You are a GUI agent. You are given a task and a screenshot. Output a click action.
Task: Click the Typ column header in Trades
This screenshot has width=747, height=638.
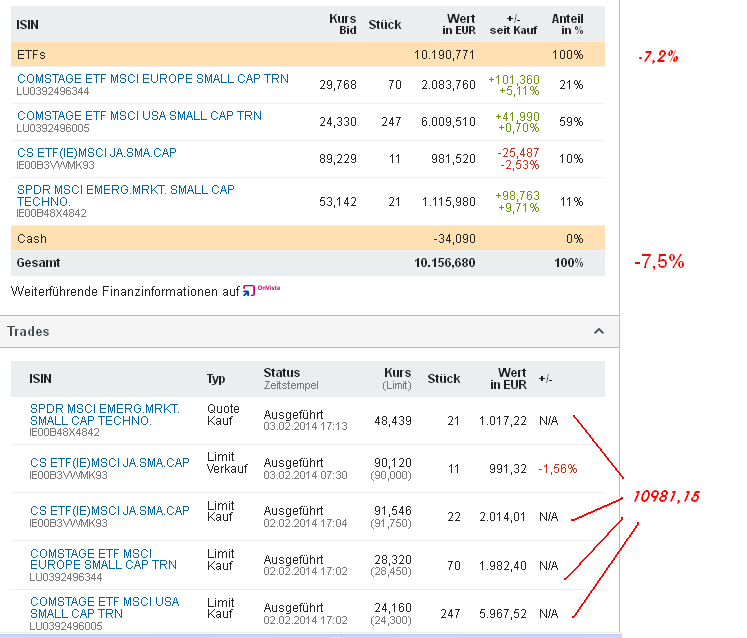click(x=216, y=379)
